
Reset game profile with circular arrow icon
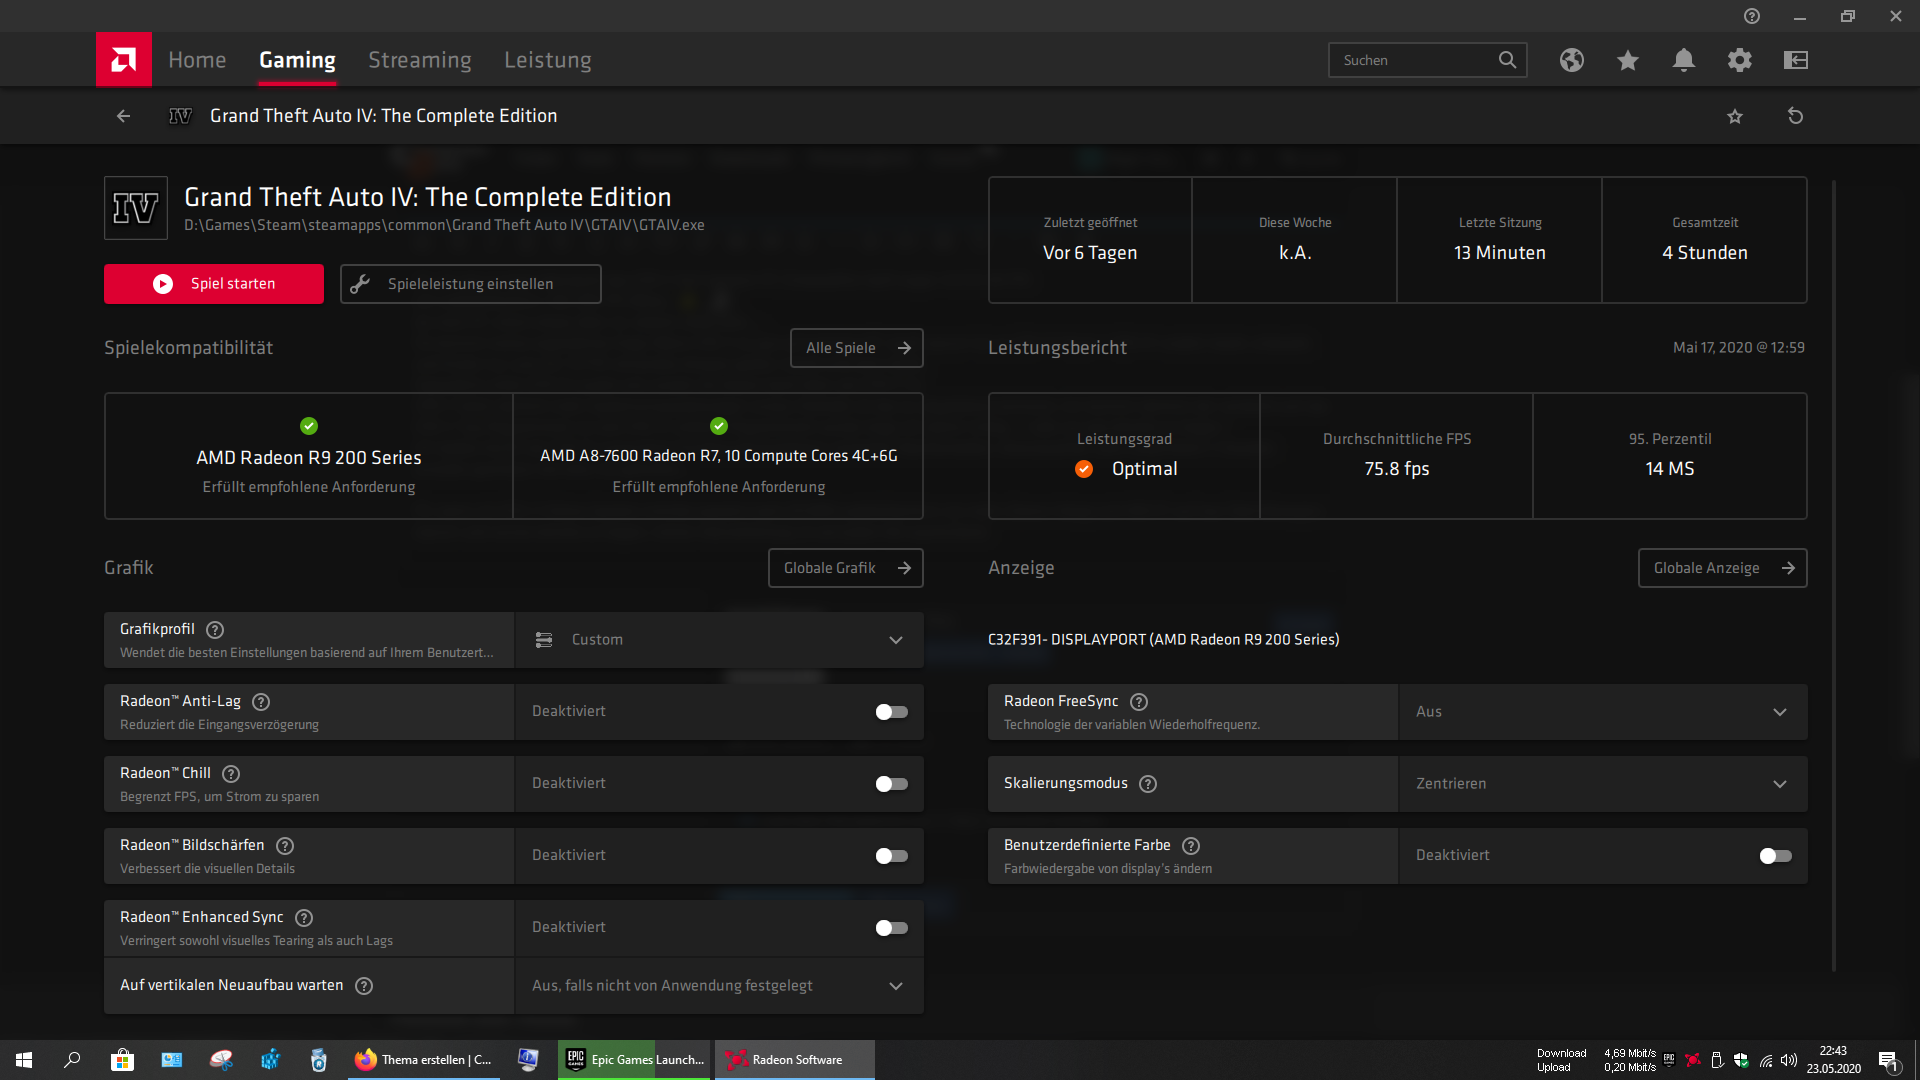pos(1796,116)
